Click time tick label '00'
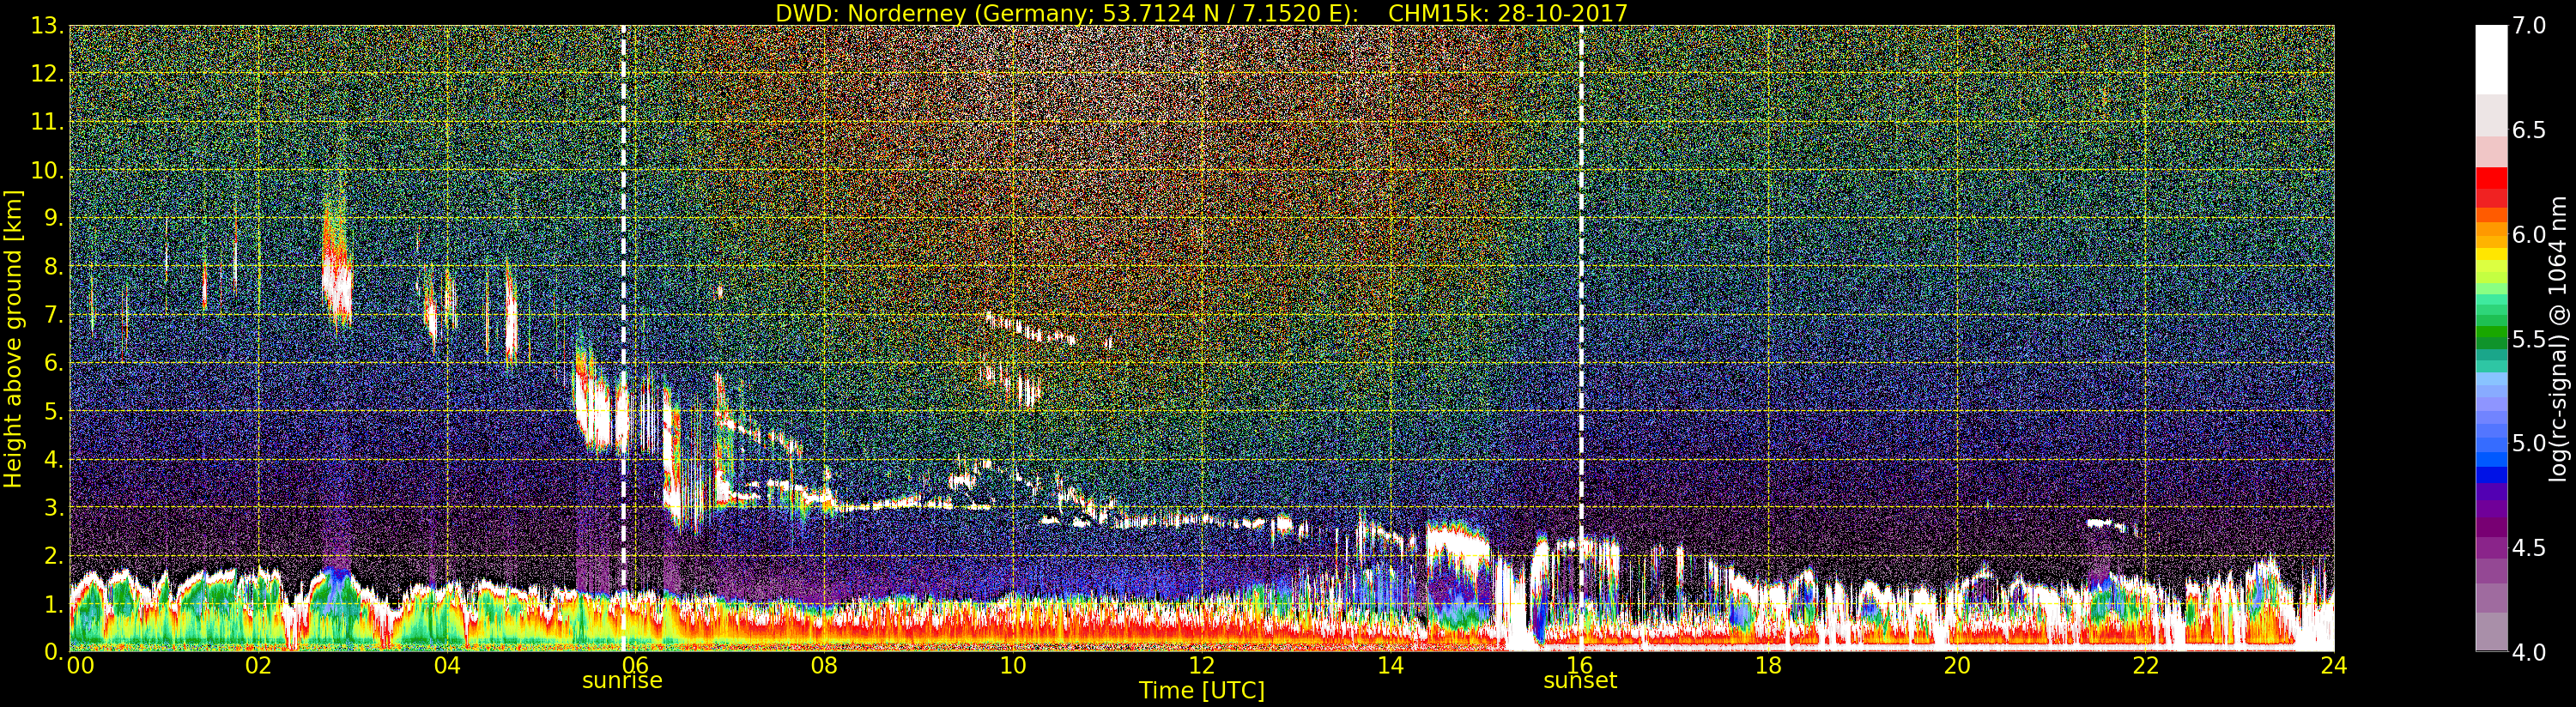Viewport: 2576px width, 707px height. (x=80, y=665)
